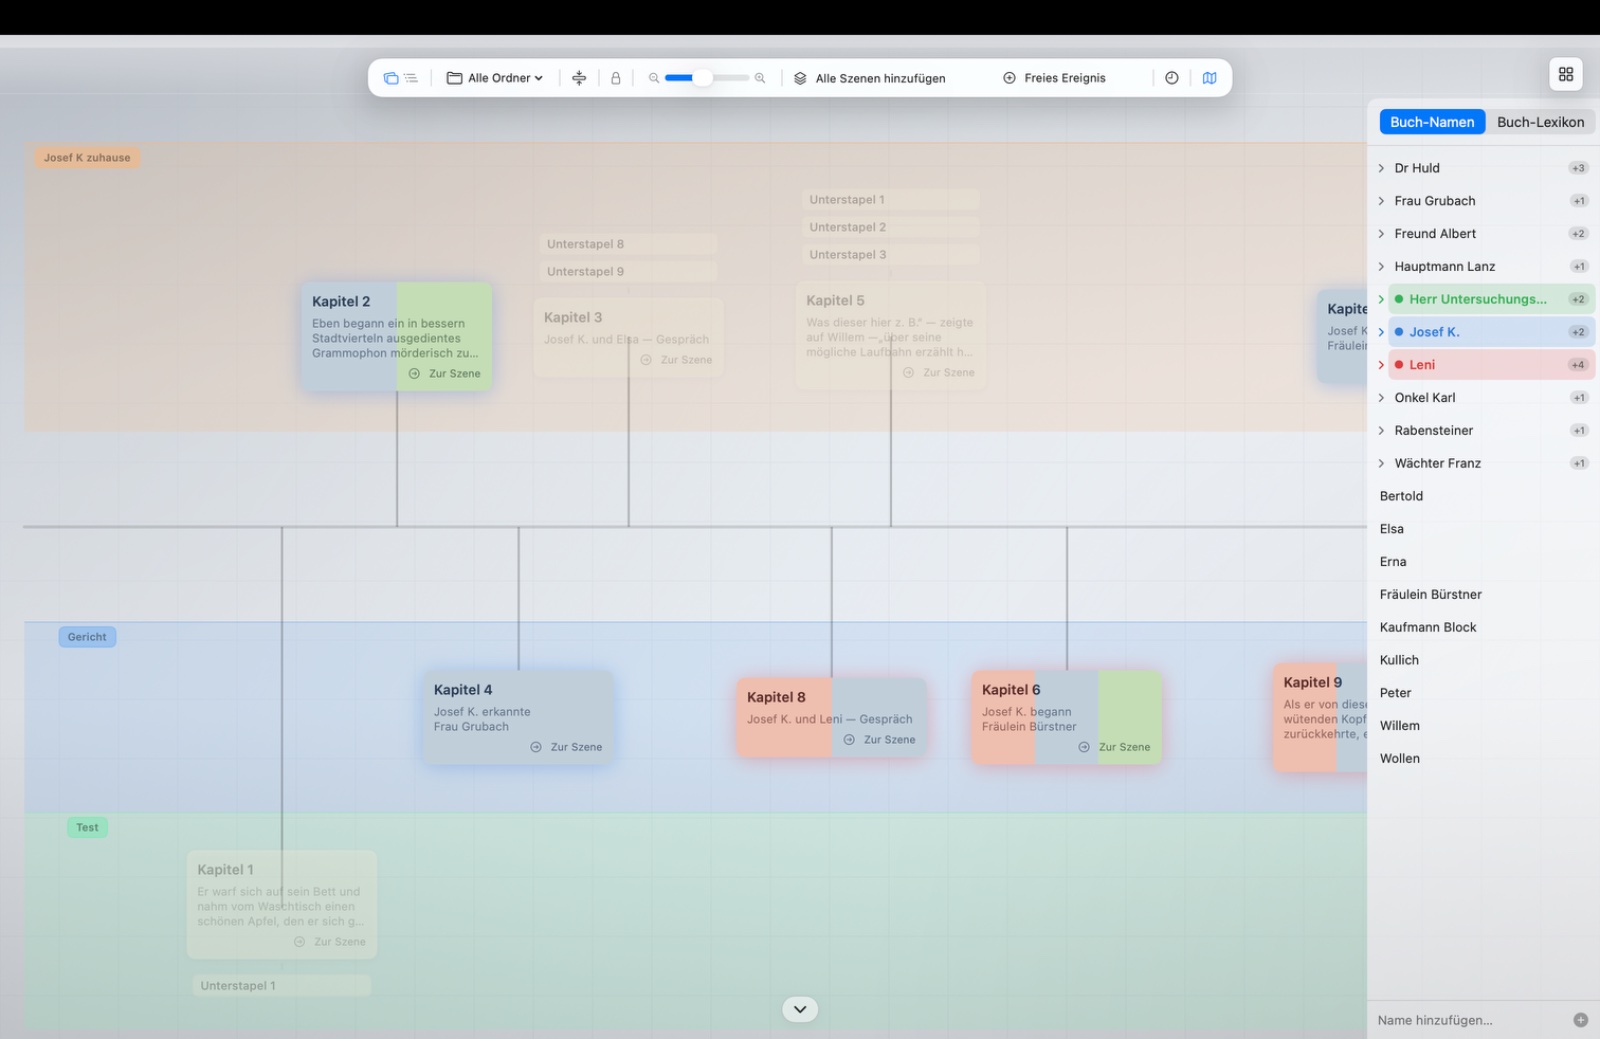Select Elsa in the name list
The height and width of the screenshot is (1039, 1600).
coord(1391,529)
